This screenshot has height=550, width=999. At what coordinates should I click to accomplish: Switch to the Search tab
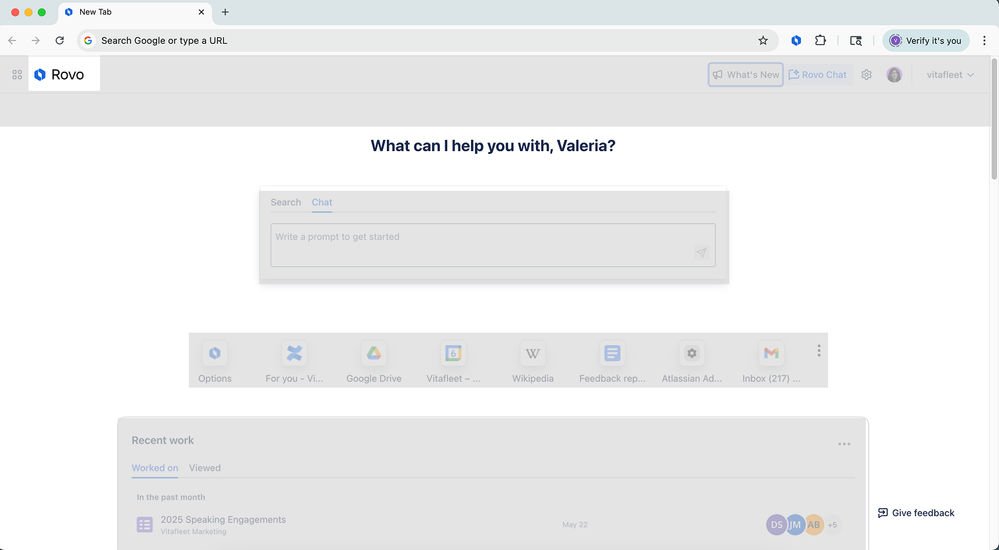(x=285, y=202)
